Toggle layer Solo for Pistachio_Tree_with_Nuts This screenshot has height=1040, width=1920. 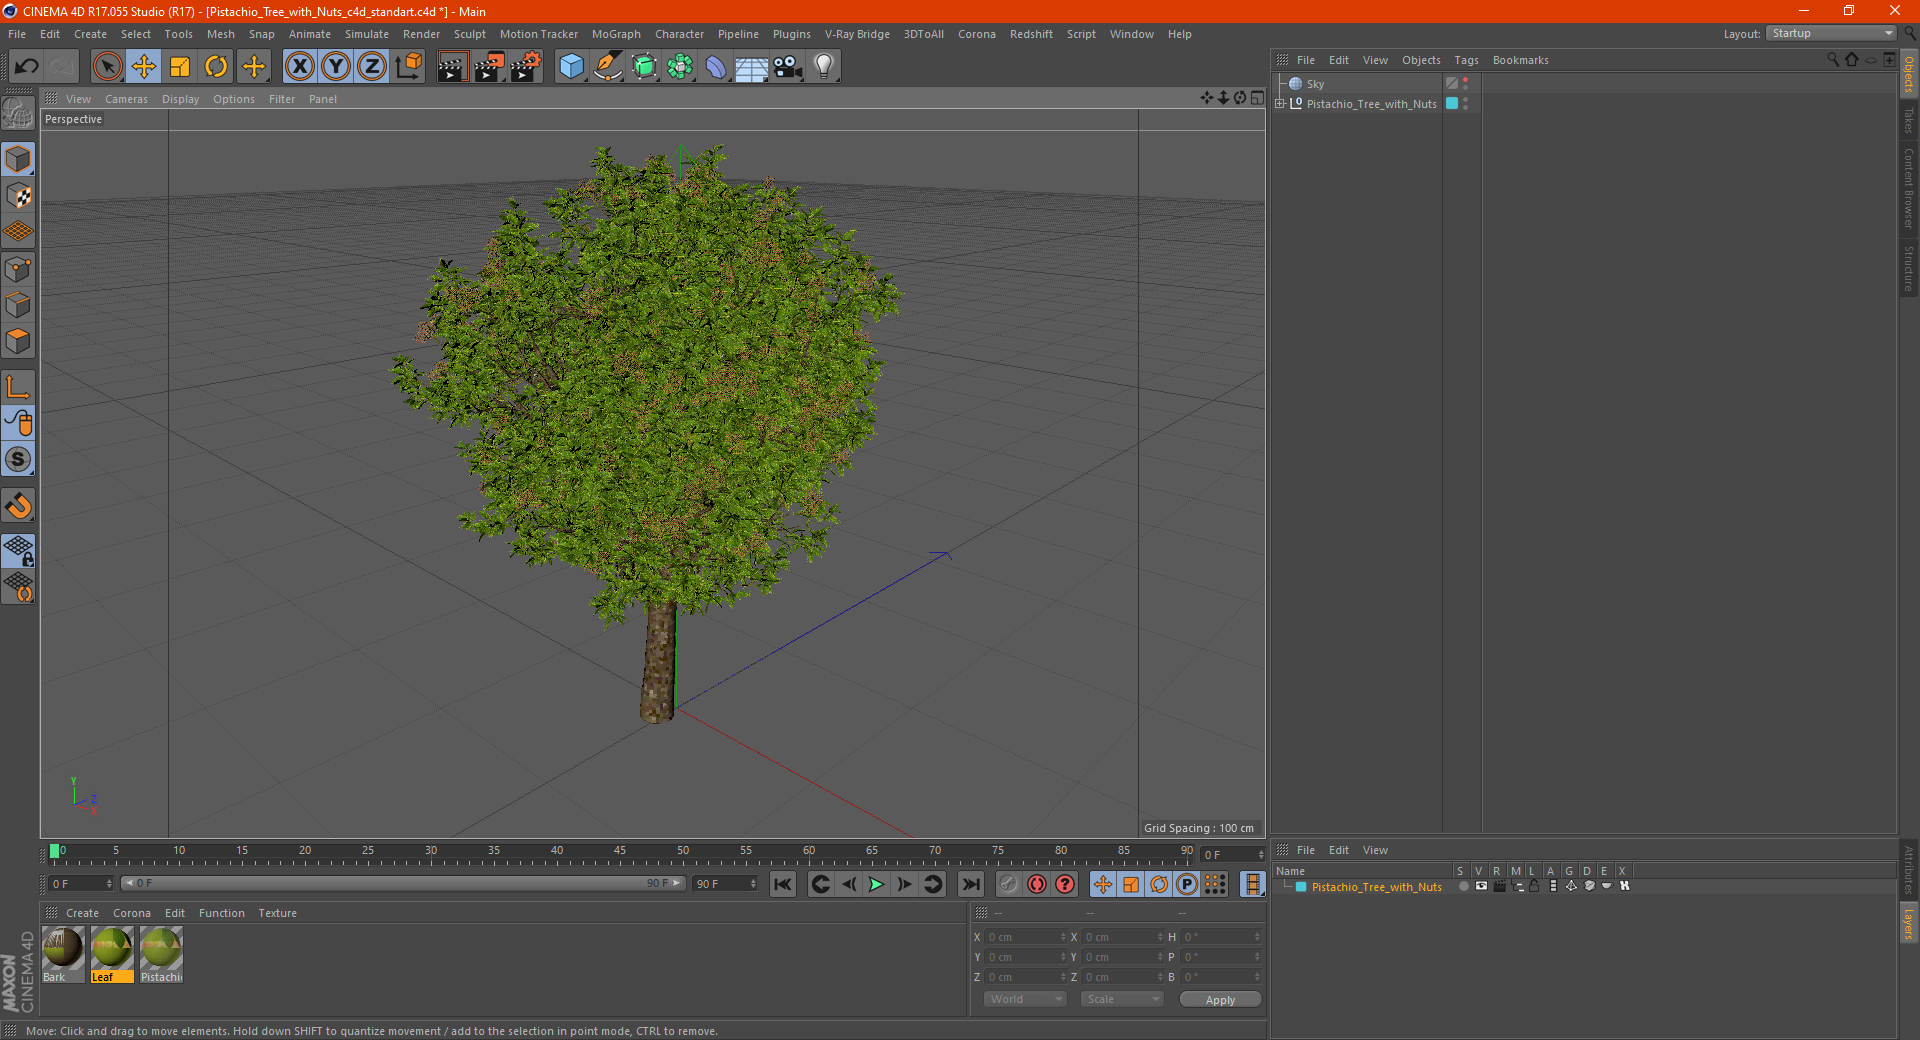point(1463,886)
